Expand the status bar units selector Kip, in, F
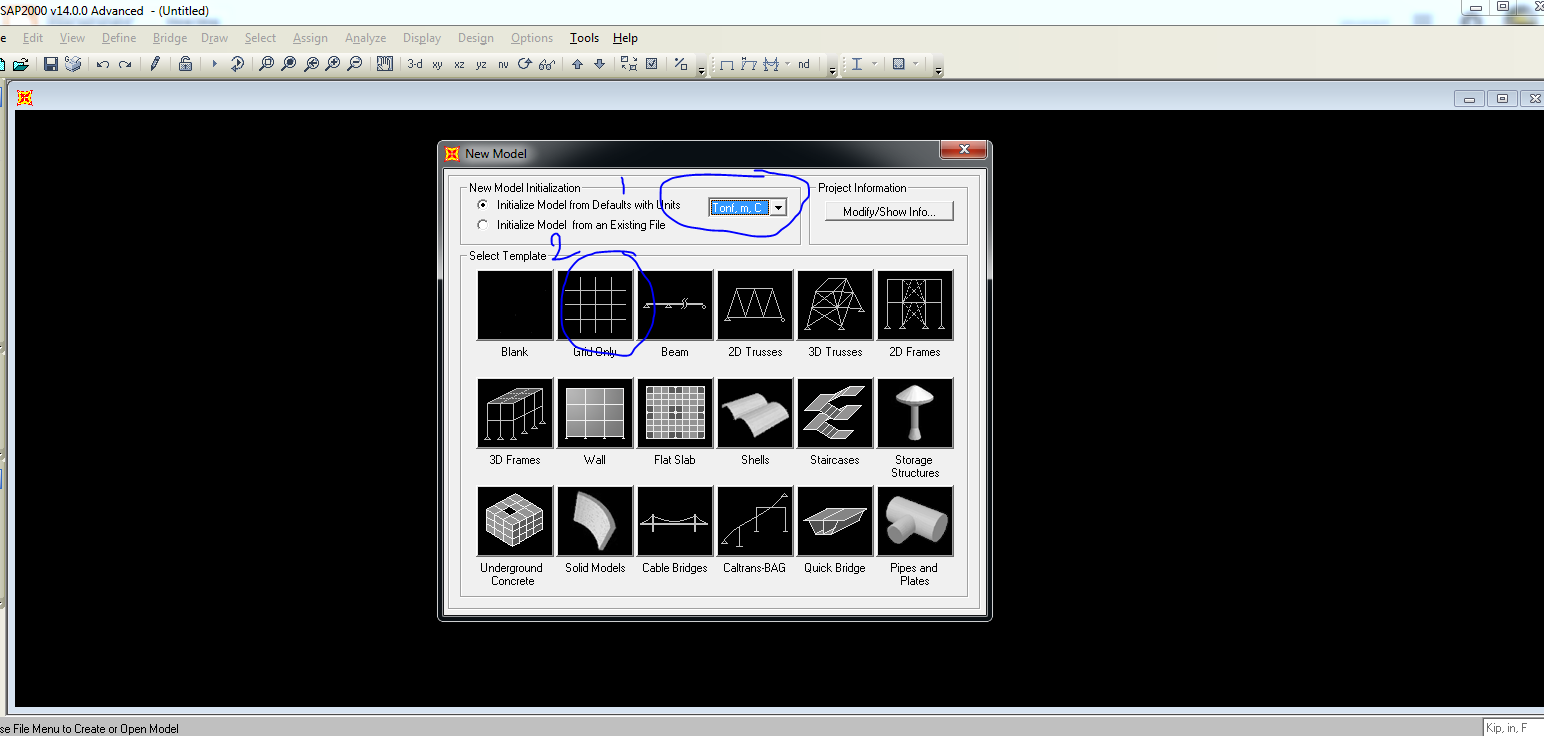Screen dimensions: 1544x736 coord(1513,728)
